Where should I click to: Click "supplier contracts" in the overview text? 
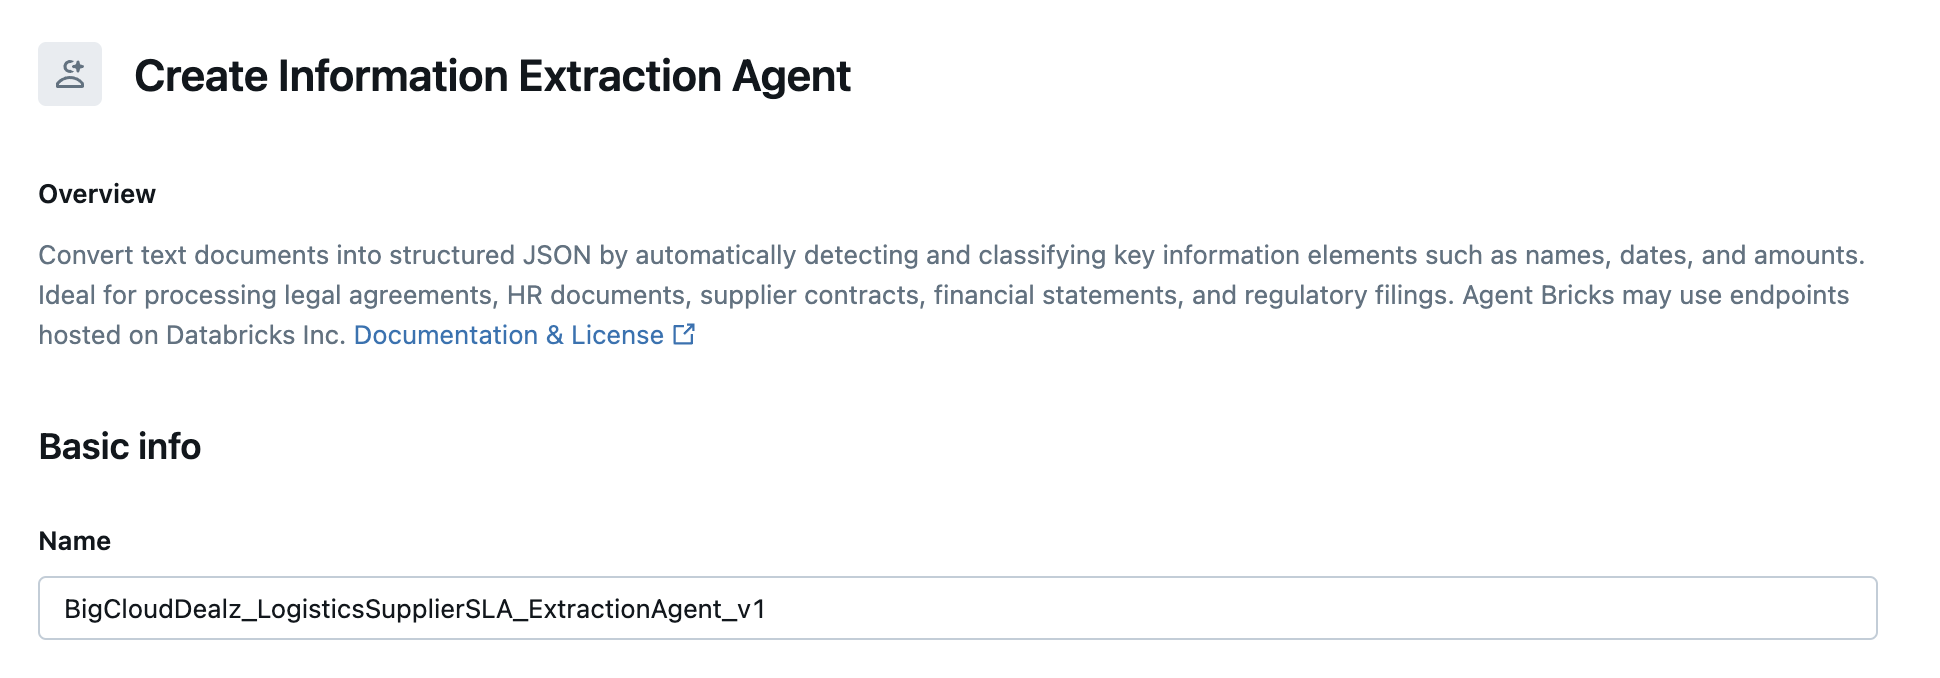click(x=809, y=295)
